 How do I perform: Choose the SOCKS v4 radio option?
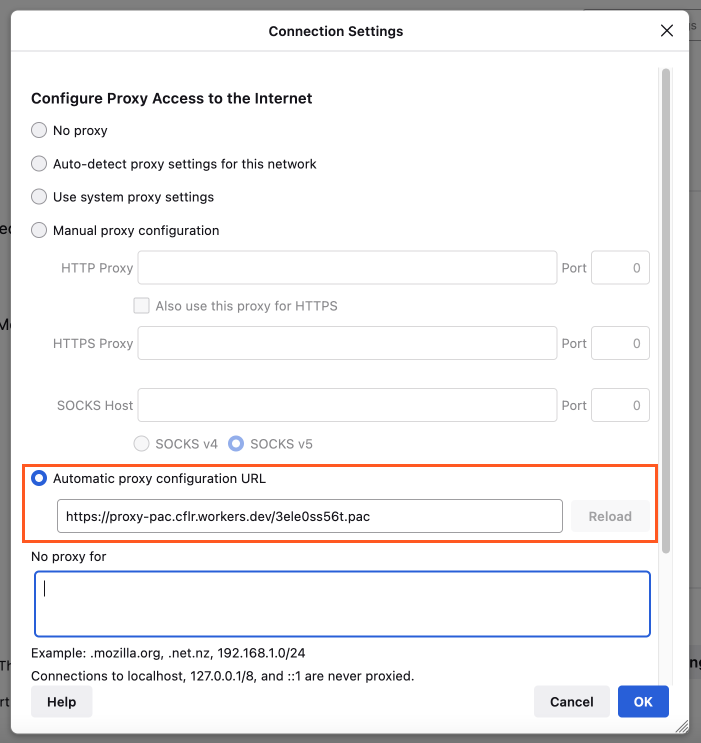pyautogui.click(x=142, y=443)
